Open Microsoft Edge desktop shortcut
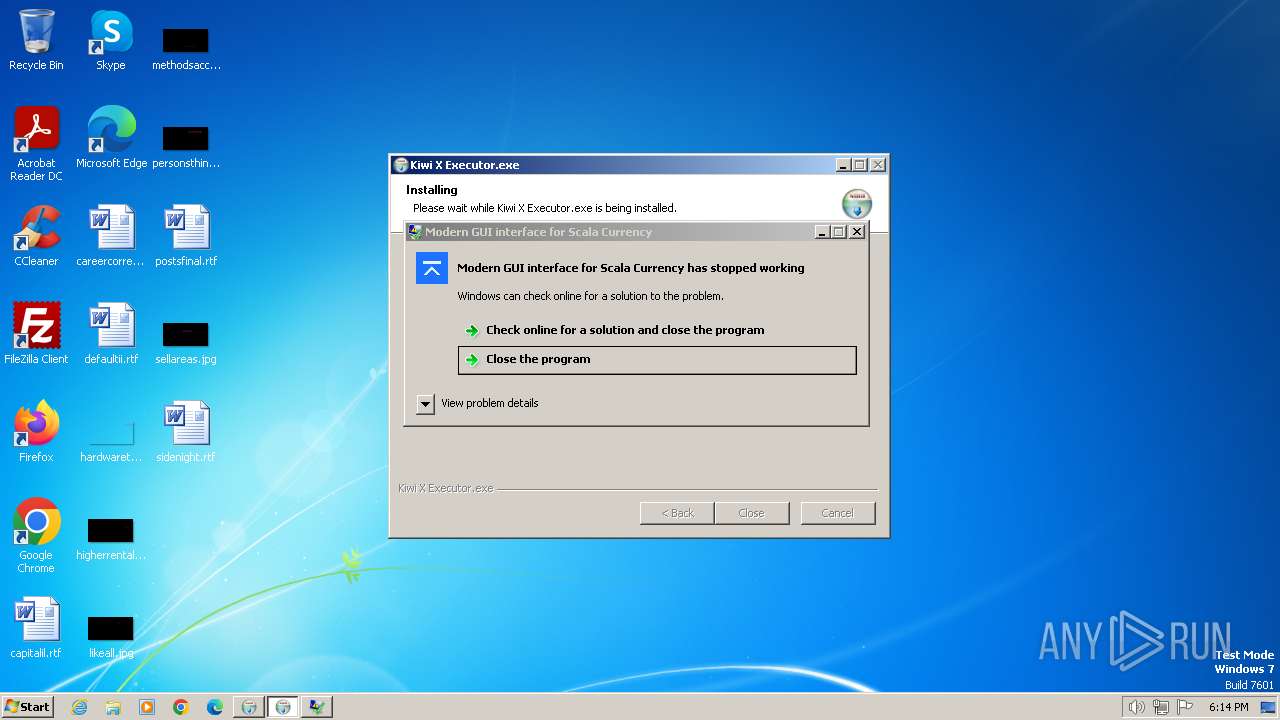This screenshot has width=1280, height=720. click(x=111, y=138)
